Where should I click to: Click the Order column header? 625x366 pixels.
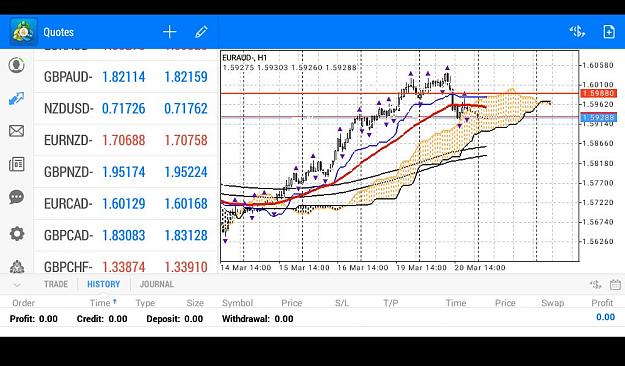[24, 303]
